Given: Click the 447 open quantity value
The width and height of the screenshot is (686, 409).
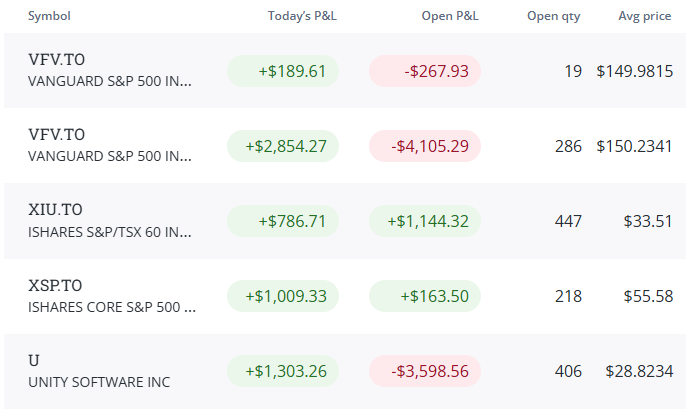Looking at the screenshot, I should [568, 221].
